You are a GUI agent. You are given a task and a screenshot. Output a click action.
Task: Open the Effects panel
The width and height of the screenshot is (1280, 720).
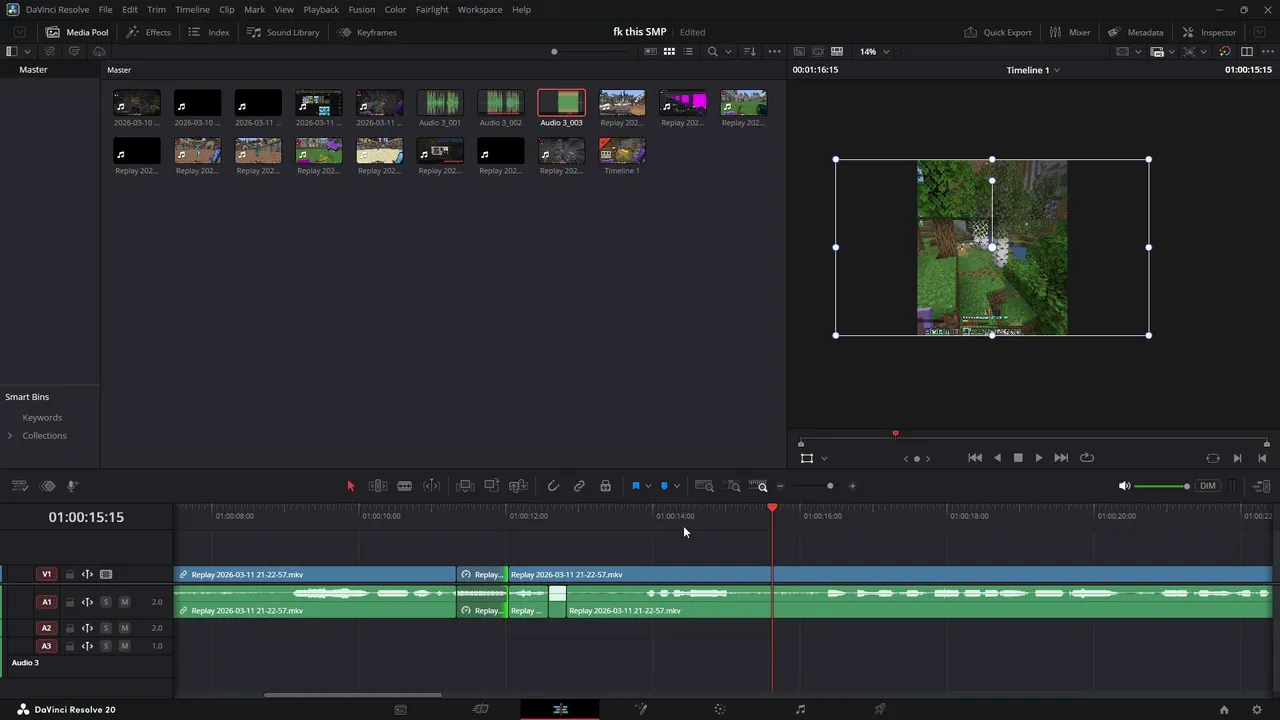(148, 32)
